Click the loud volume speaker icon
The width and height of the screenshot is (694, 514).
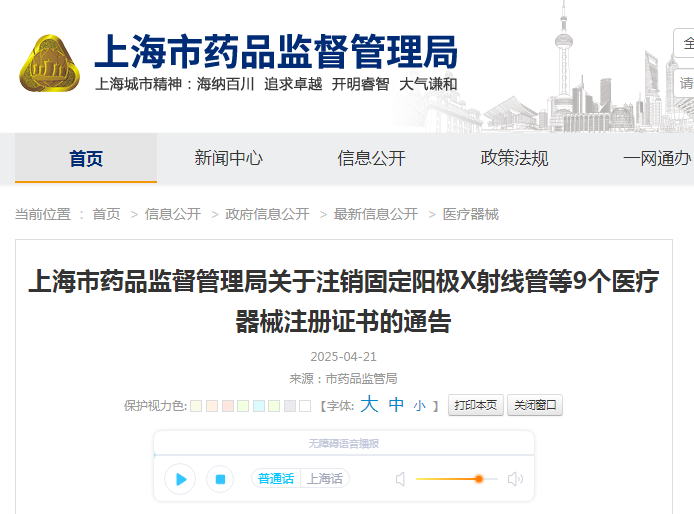(515, 479)
